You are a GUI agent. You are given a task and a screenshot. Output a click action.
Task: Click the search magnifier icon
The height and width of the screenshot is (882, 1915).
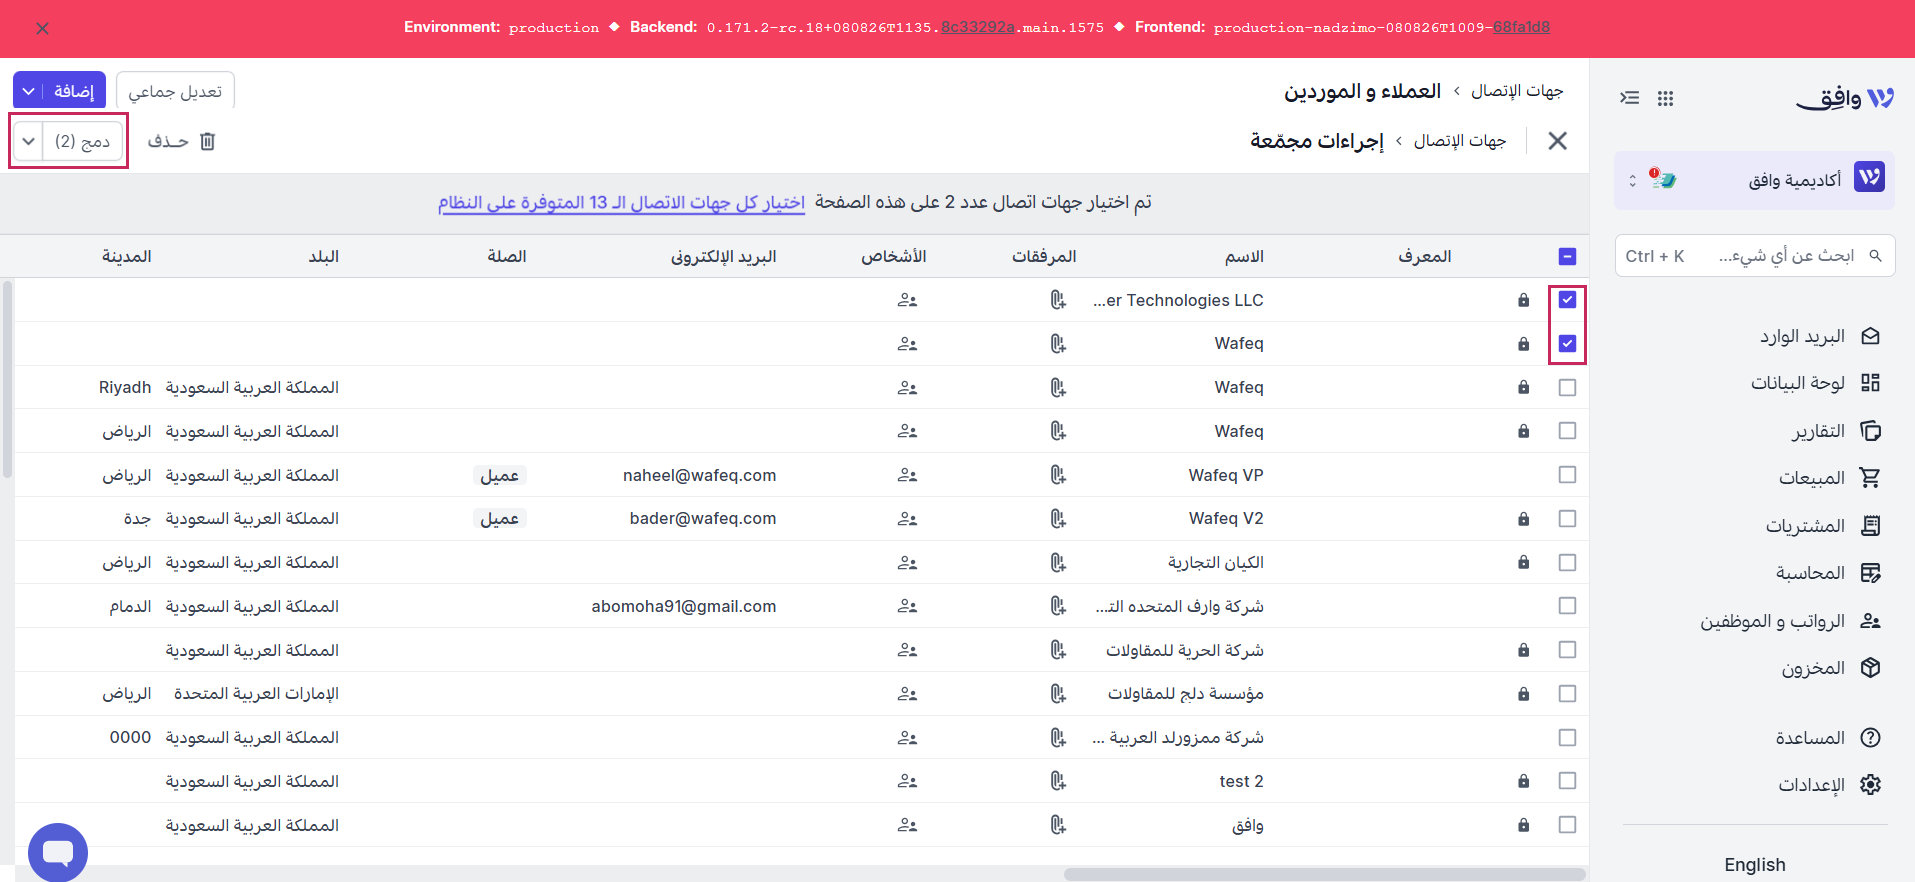pos(1875,256)
